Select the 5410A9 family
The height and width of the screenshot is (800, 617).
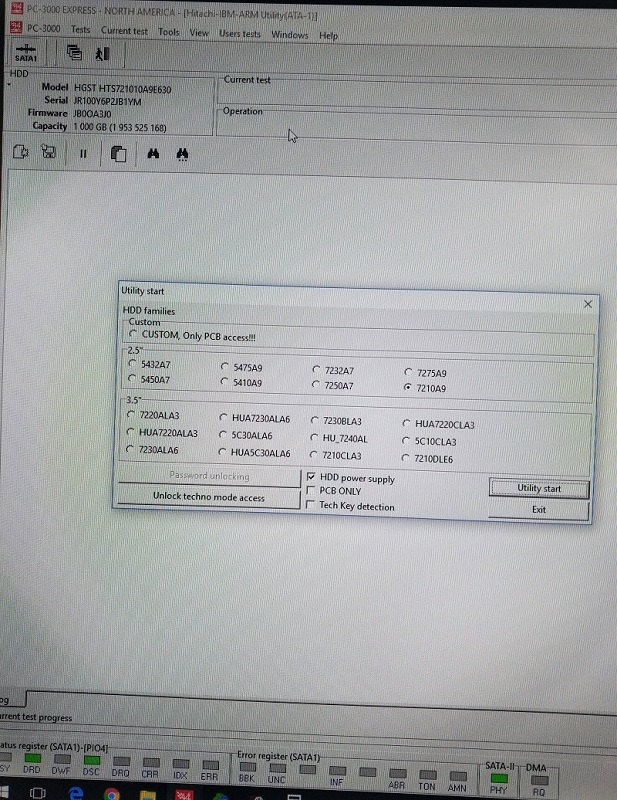tap(242, 382)
